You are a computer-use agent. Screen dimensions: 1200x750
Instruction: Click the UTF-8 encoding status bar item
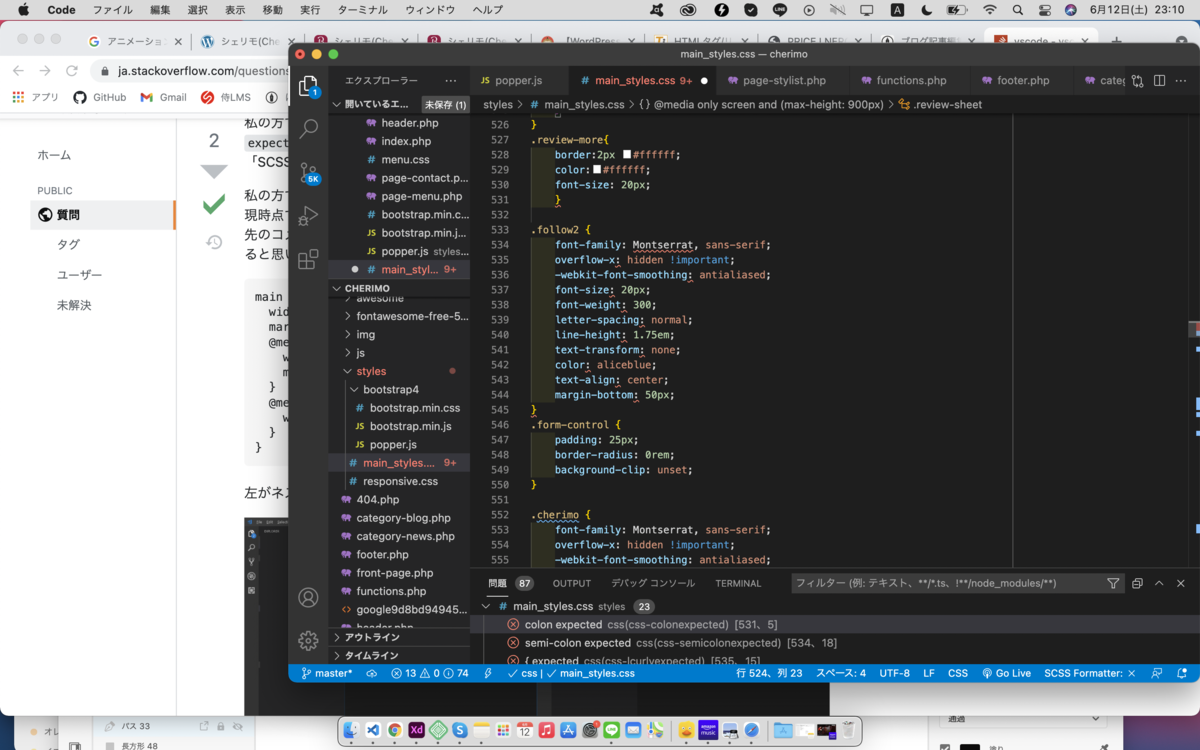point(895,673)
